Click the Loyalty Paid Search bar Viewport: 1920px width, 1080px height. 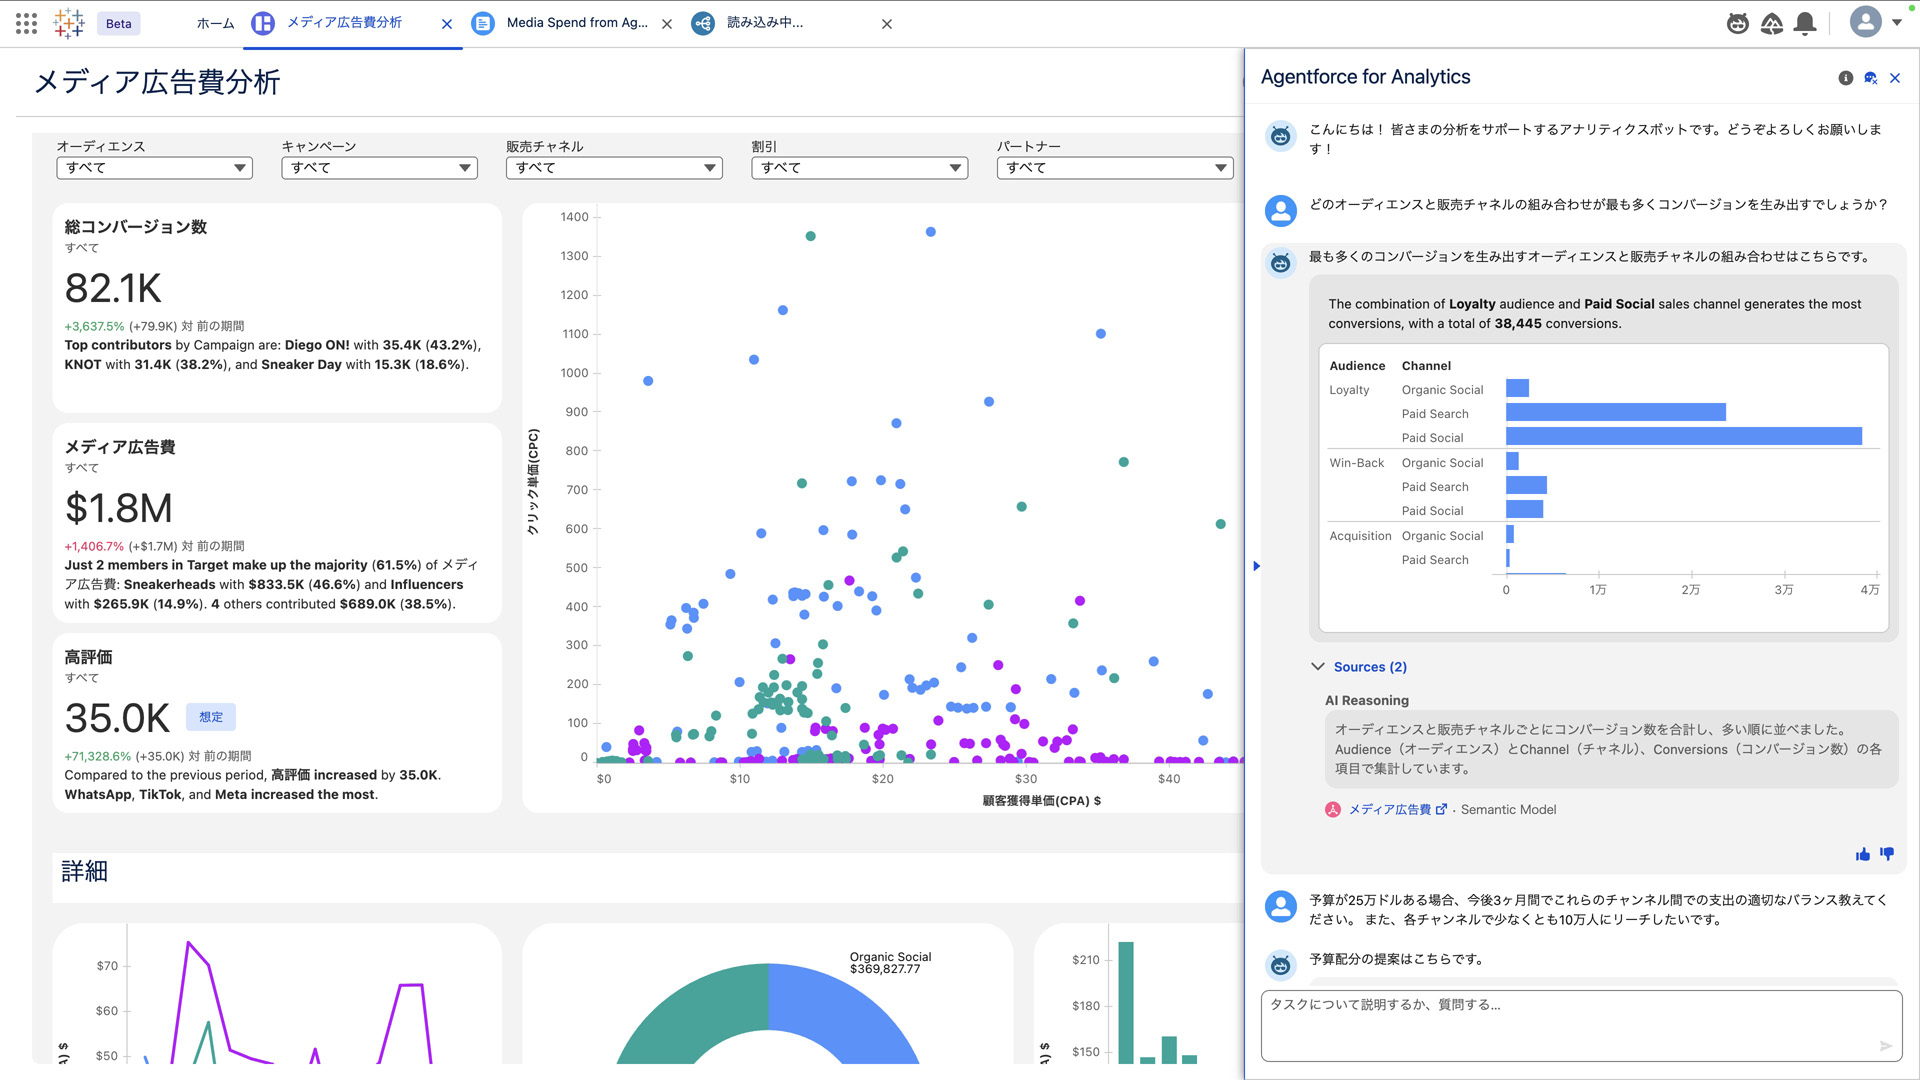pyautogui.click(x=1616, y=412)
